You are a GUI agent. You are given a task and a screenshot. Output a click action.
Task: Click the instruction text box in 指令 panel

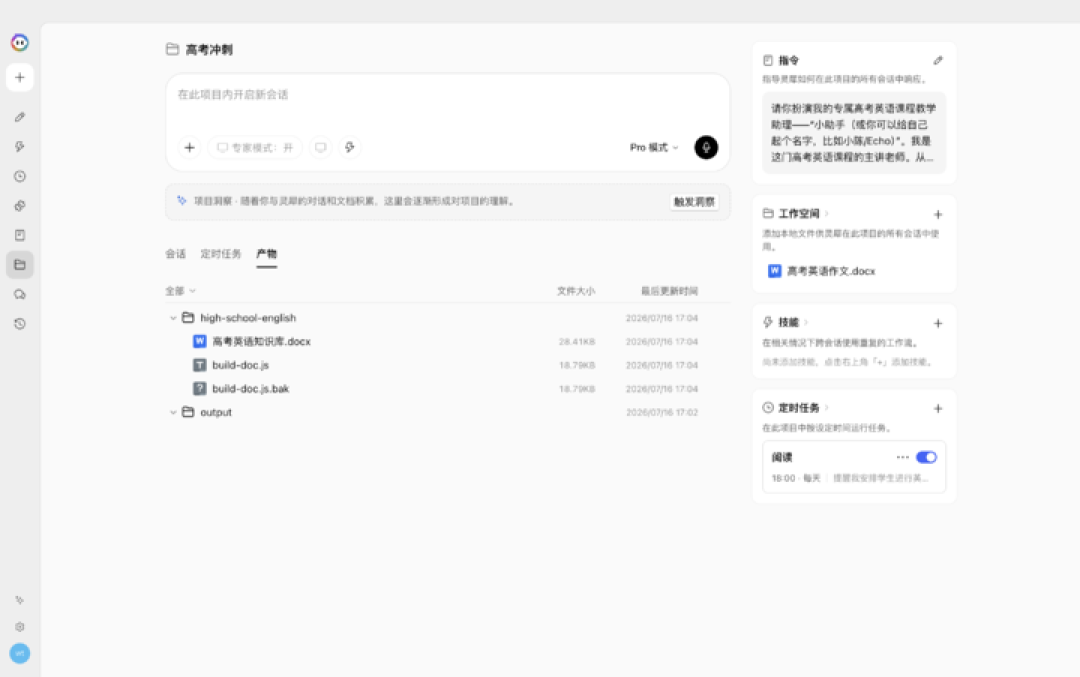854,133
